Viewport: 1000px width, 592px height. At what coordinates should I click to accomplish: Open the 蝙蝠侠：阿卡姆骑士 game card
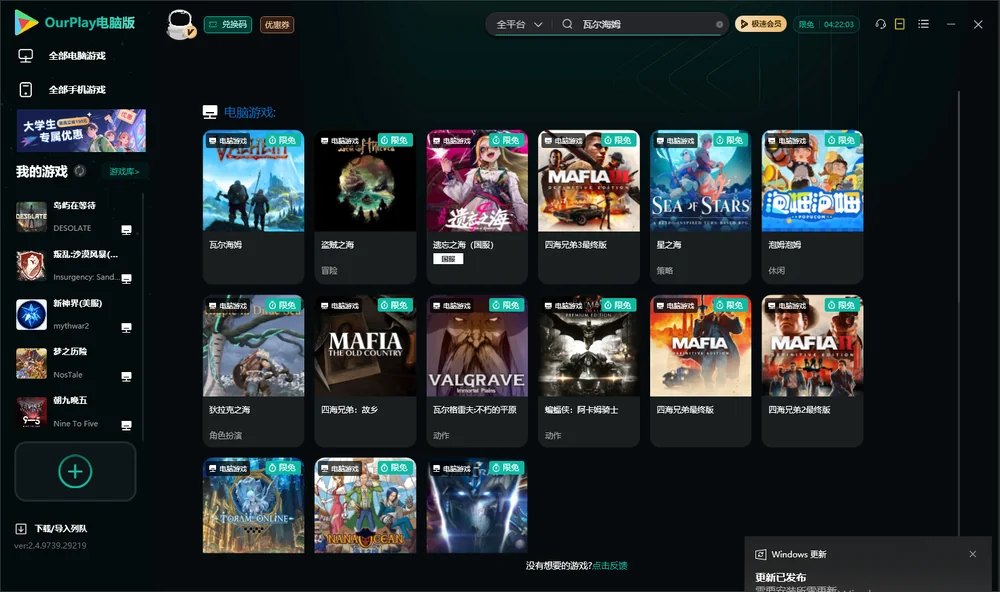click(589, 371)
